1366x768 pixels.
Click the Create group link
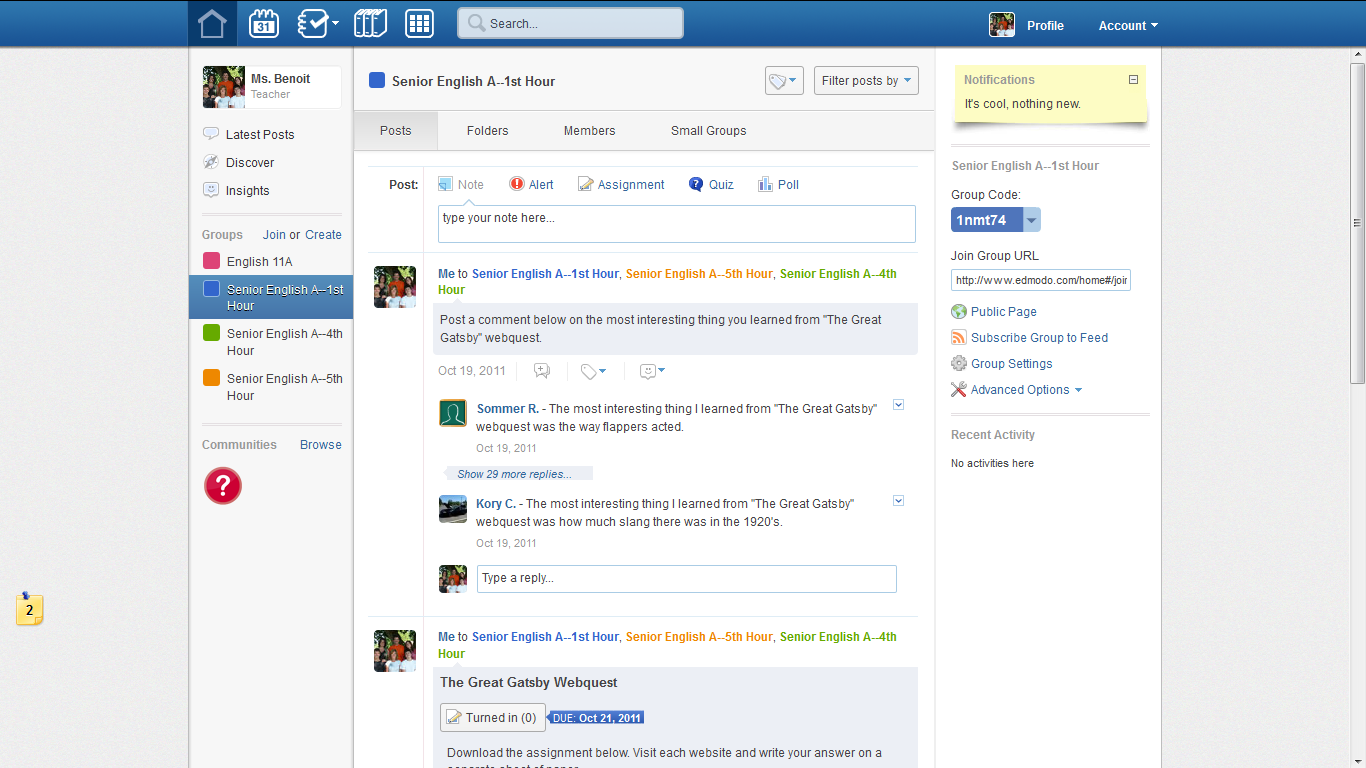coord(323,235)
